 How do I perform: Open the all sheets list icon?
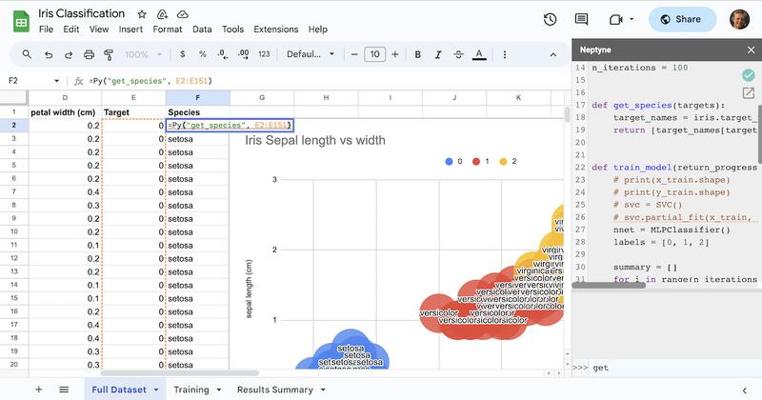pos(64,389)
